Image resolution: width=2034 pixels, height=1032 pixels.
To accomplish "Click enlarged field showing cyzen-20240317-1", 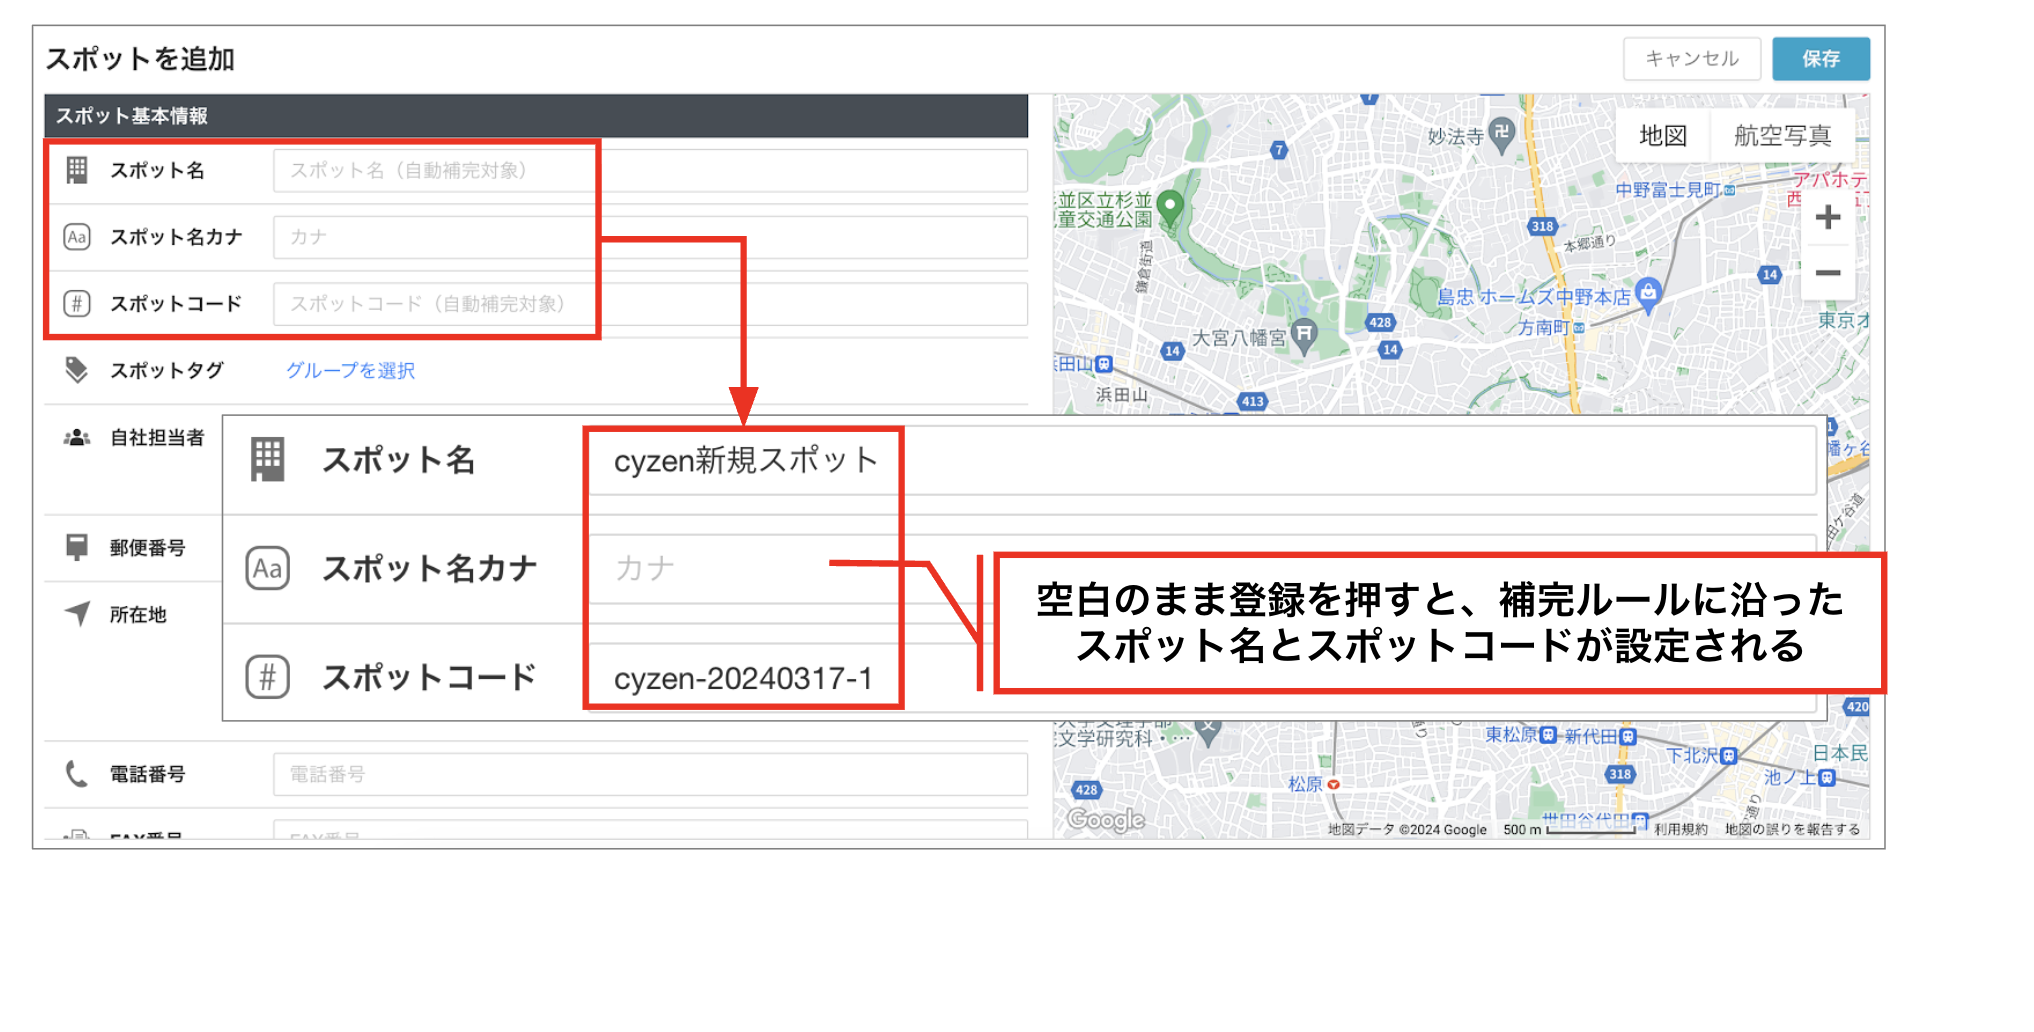I will pyautogui.click(x=1202, y=678).
